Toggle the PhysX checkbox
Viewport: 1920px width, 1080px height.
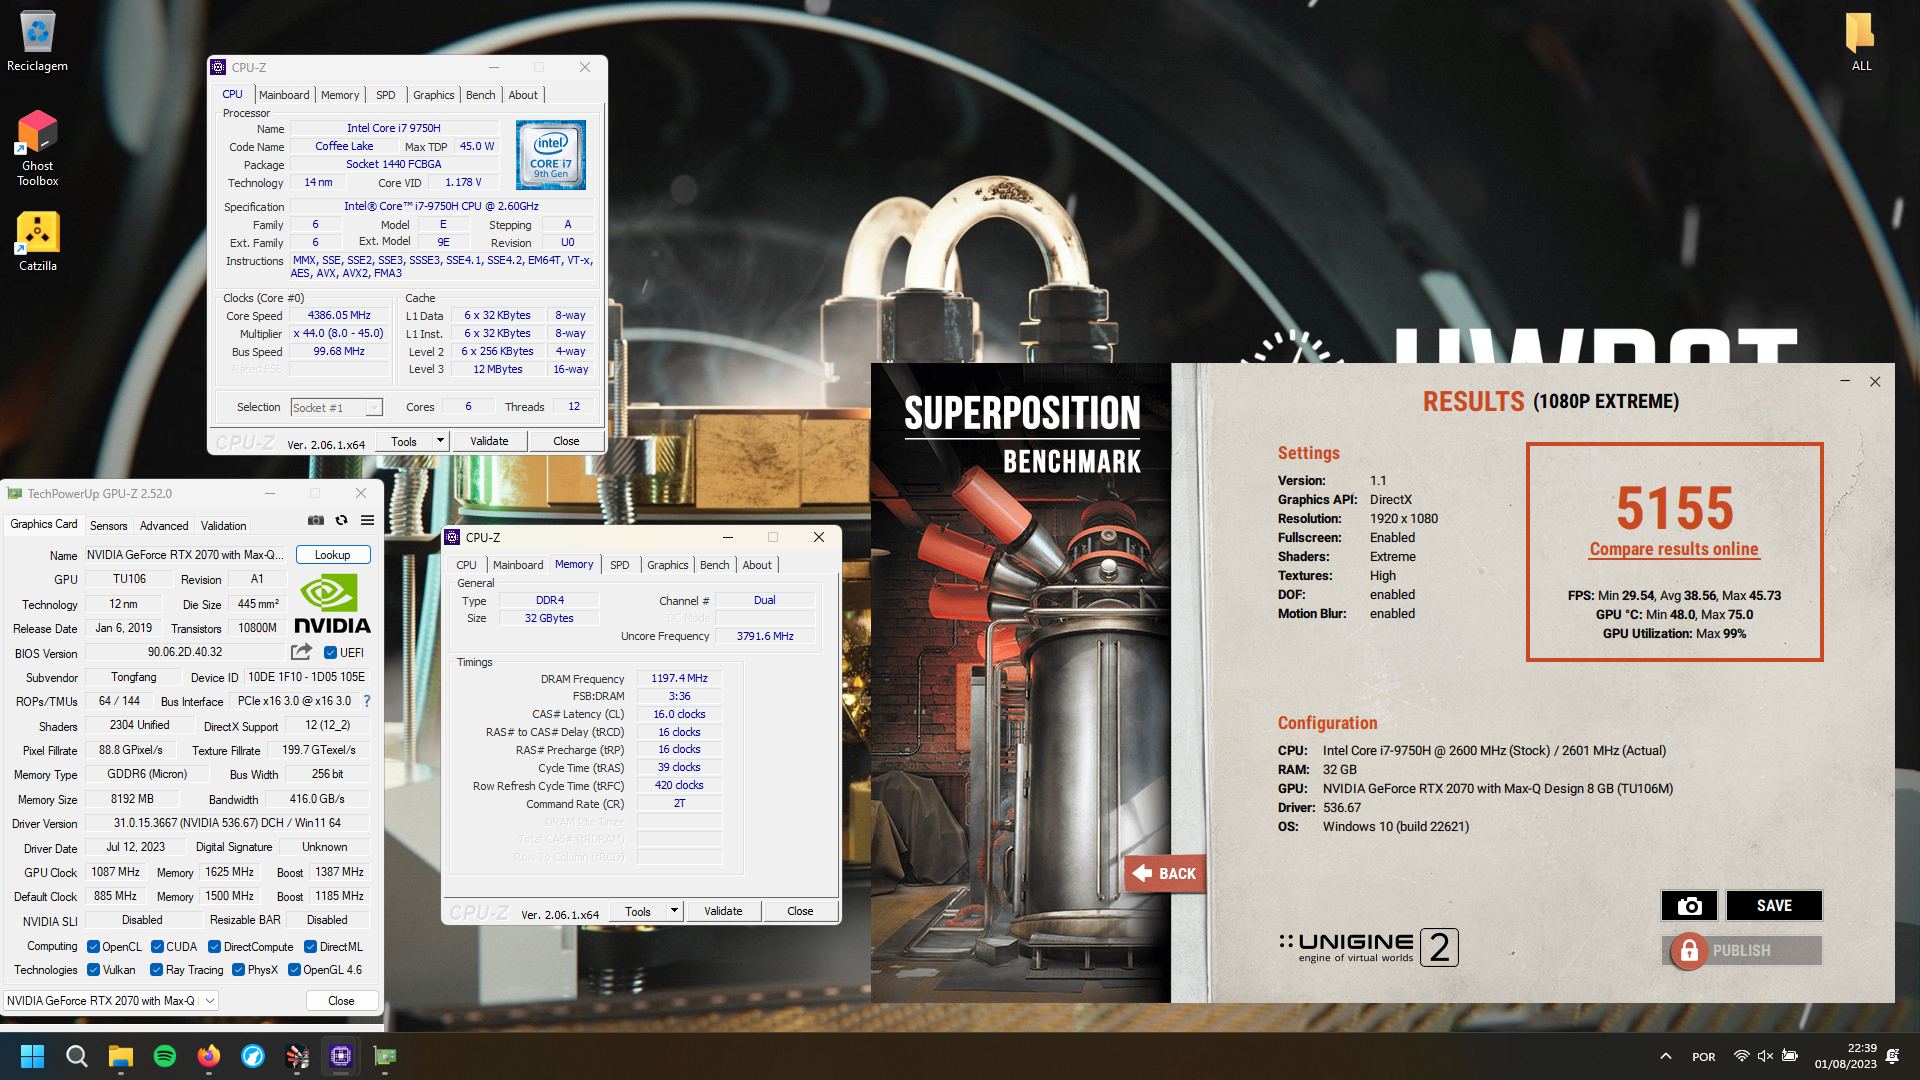238,970
